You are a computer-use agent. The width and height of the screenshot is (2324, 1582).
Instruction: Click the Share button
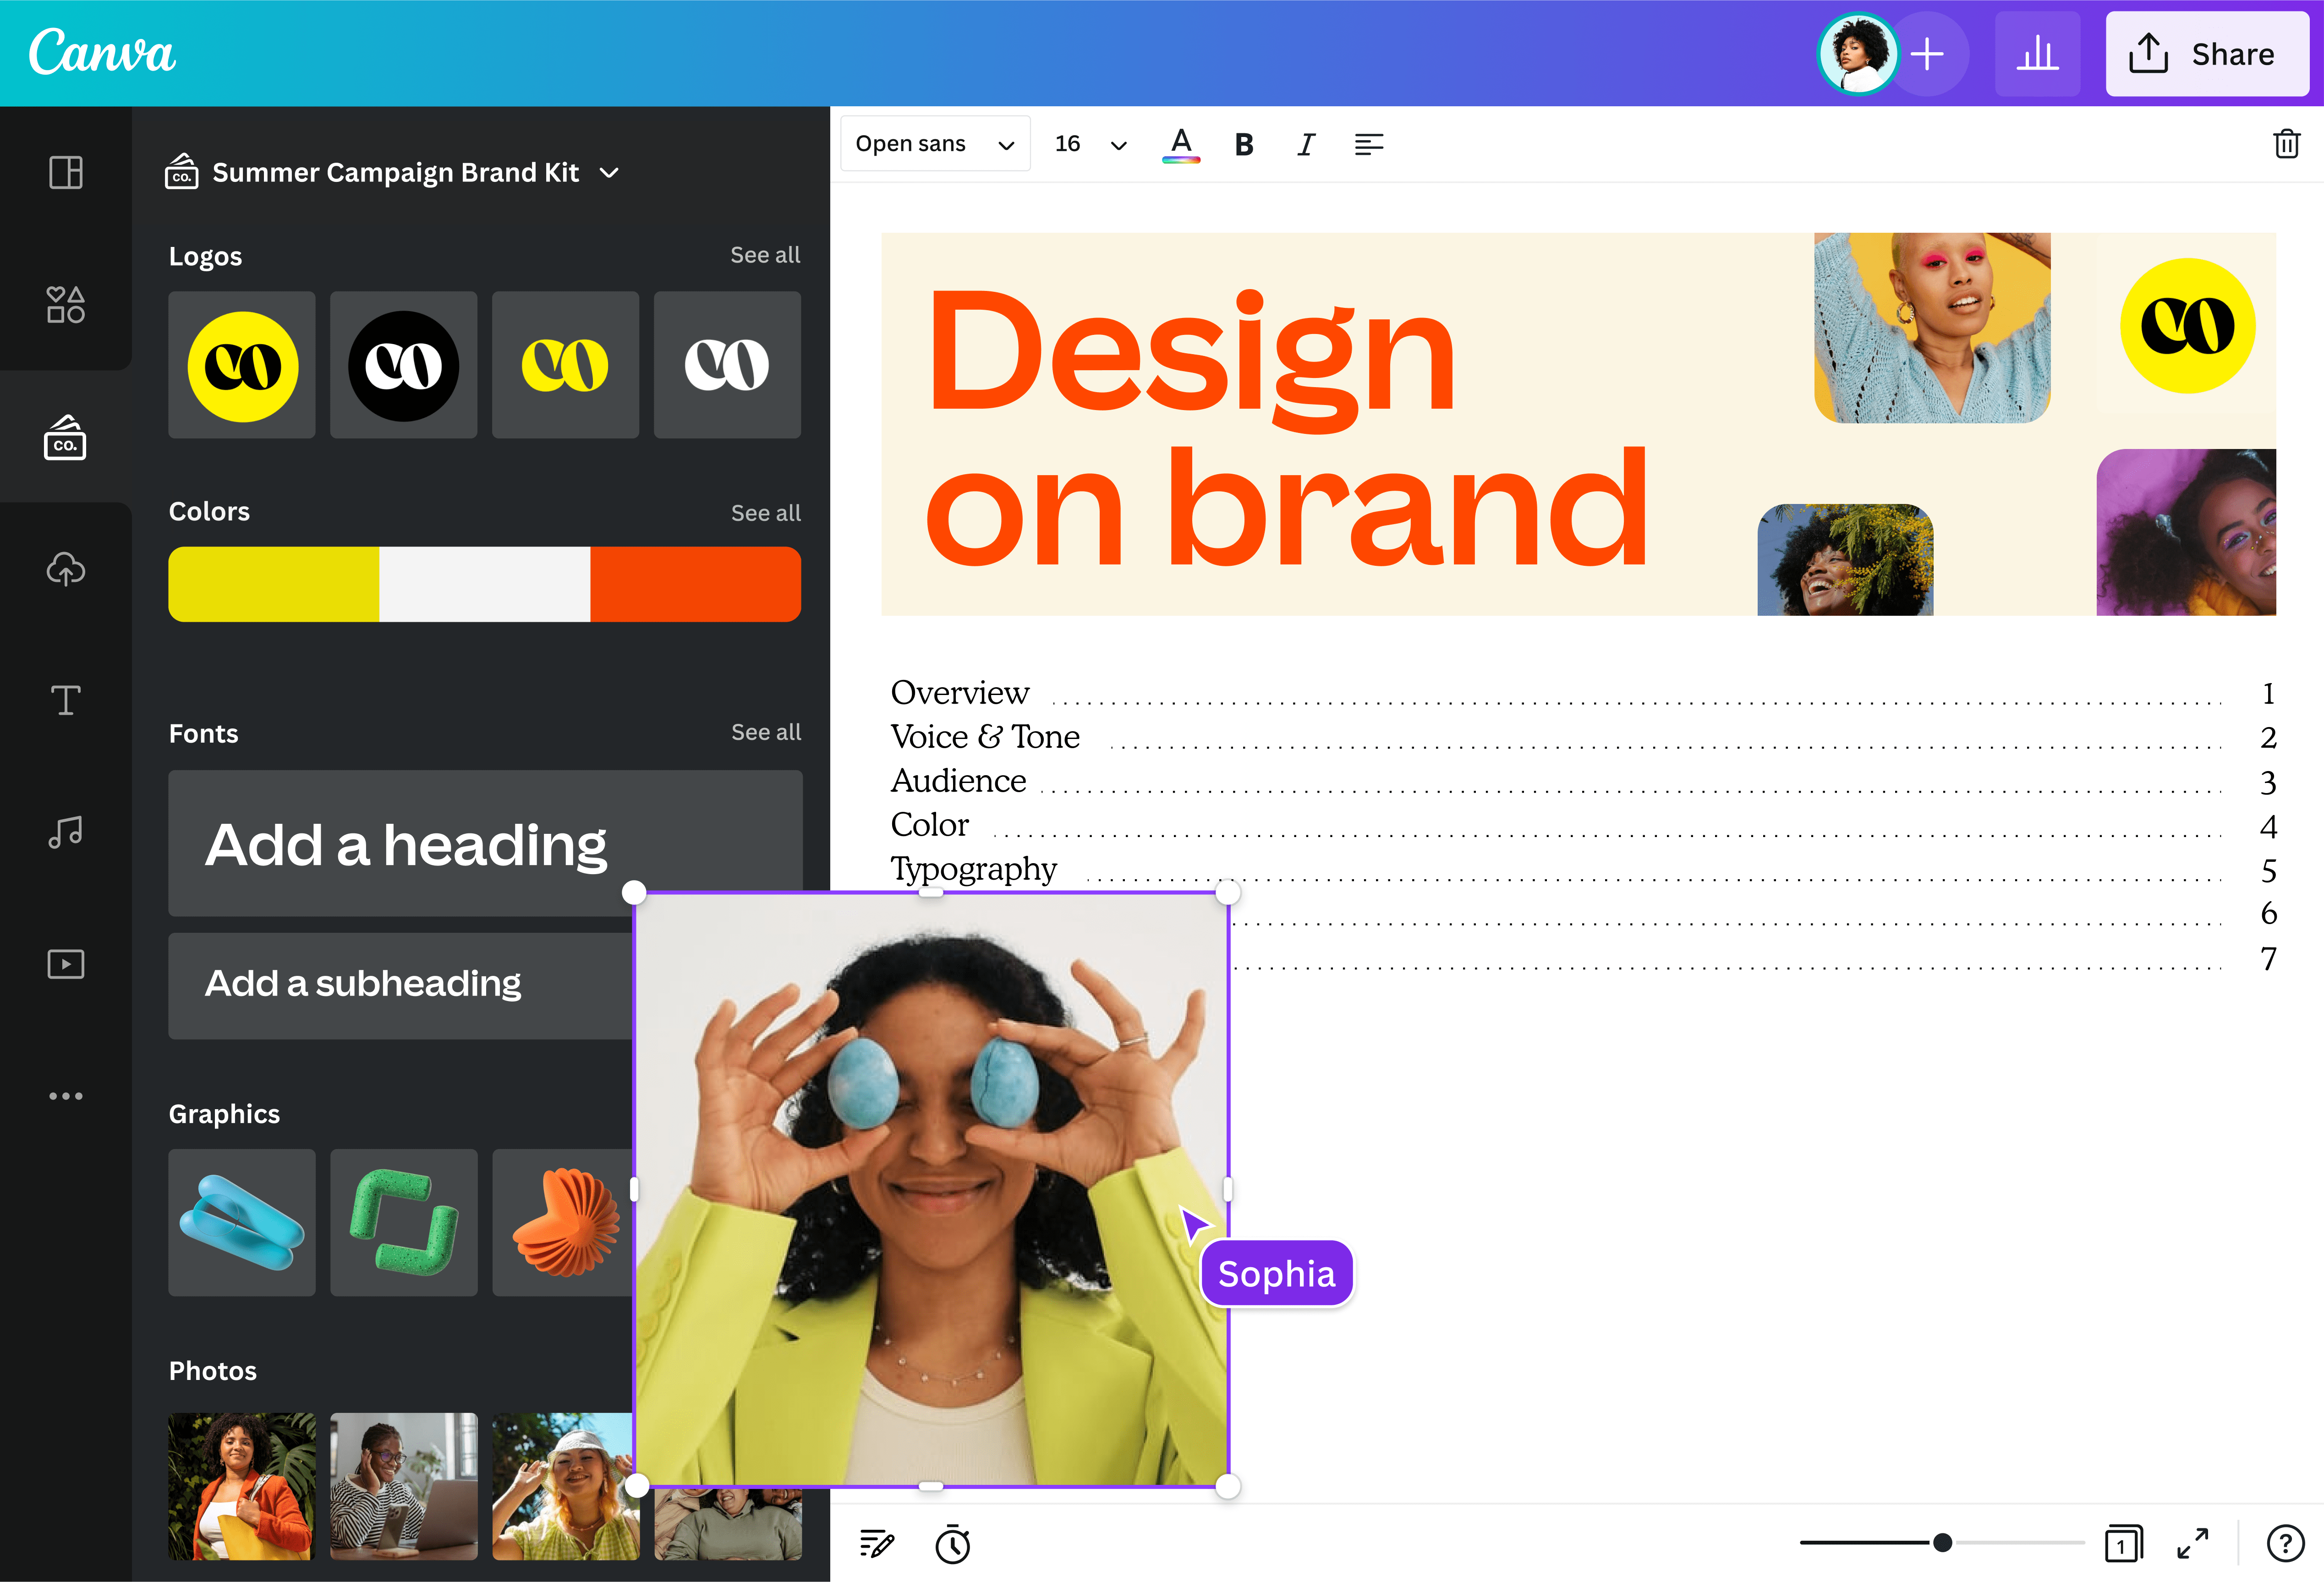[2207, 54]
